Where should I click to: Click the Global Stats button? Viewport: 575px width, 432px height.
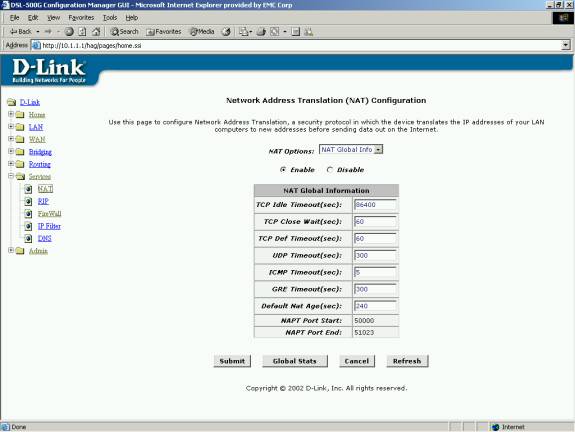[295, 361]
